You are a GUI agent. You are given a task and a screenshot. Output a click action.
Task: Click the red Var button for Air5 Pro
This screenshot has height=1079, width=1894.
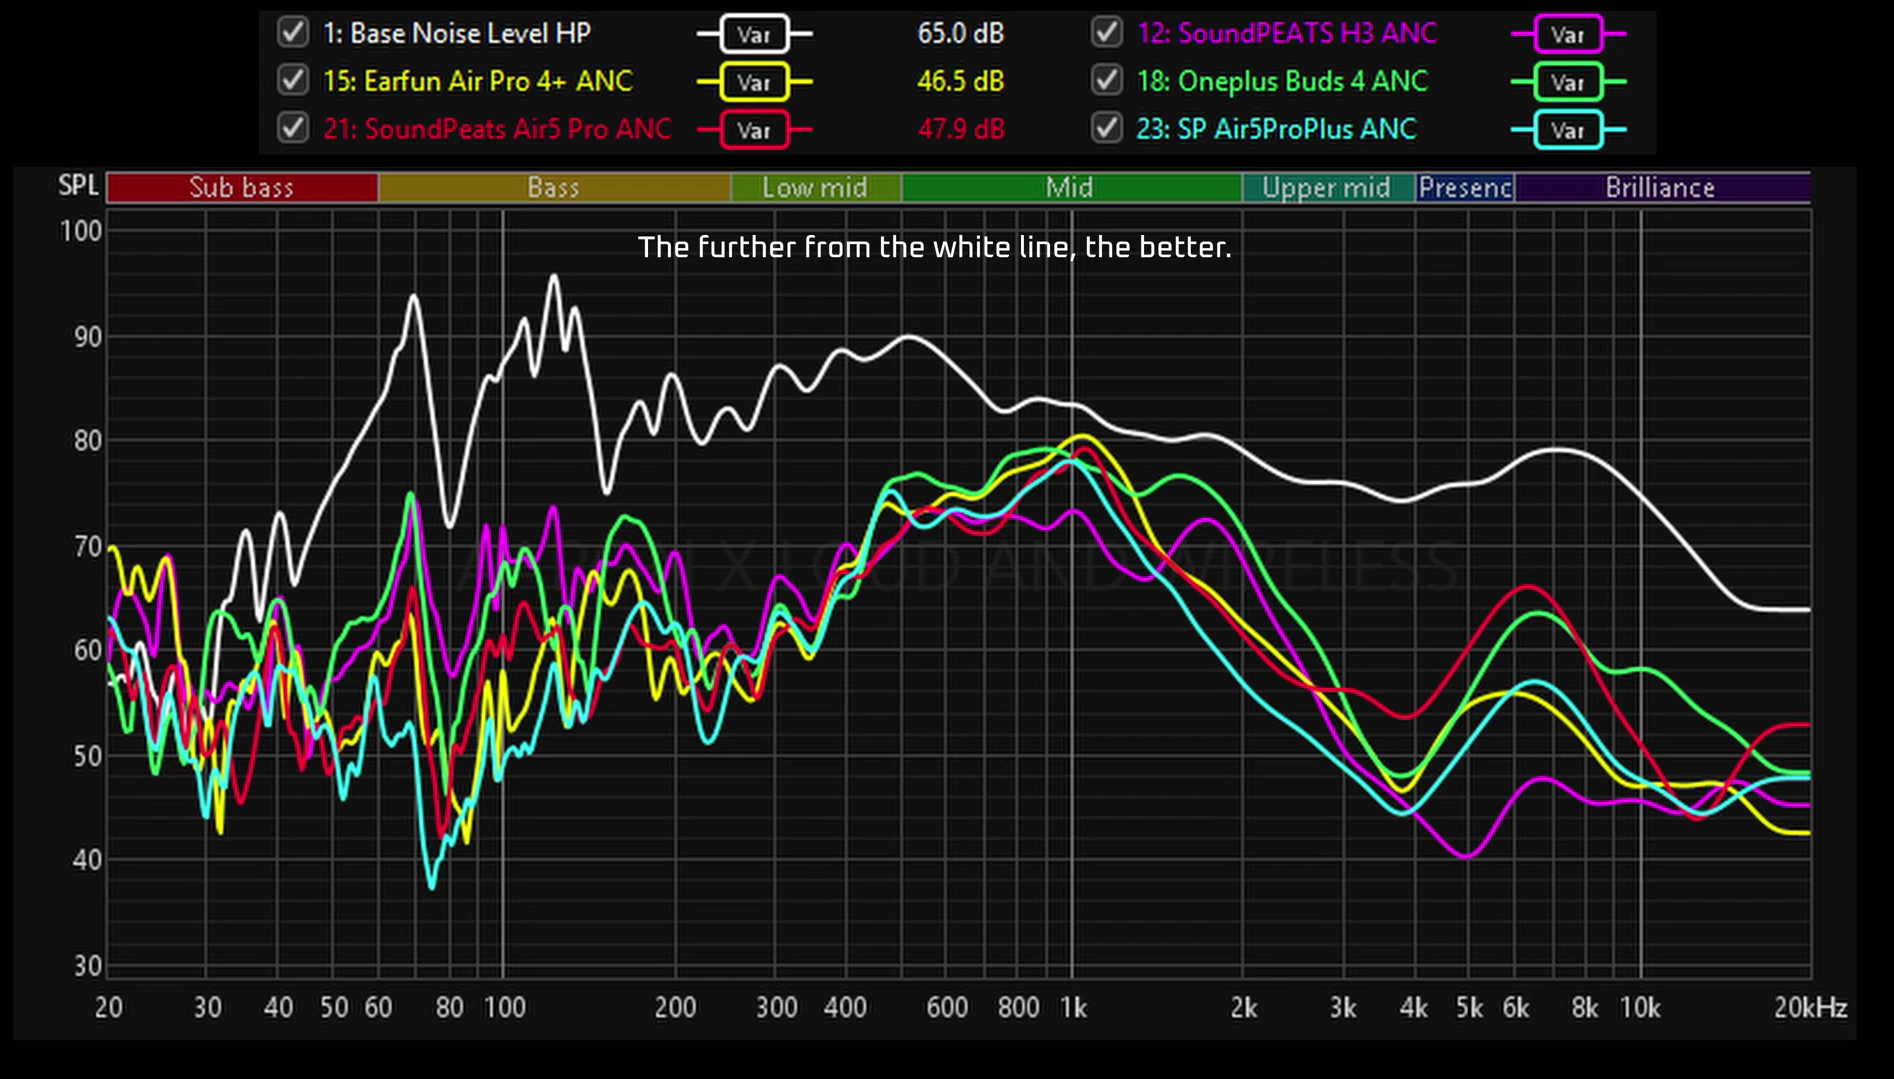click(754, 130)
